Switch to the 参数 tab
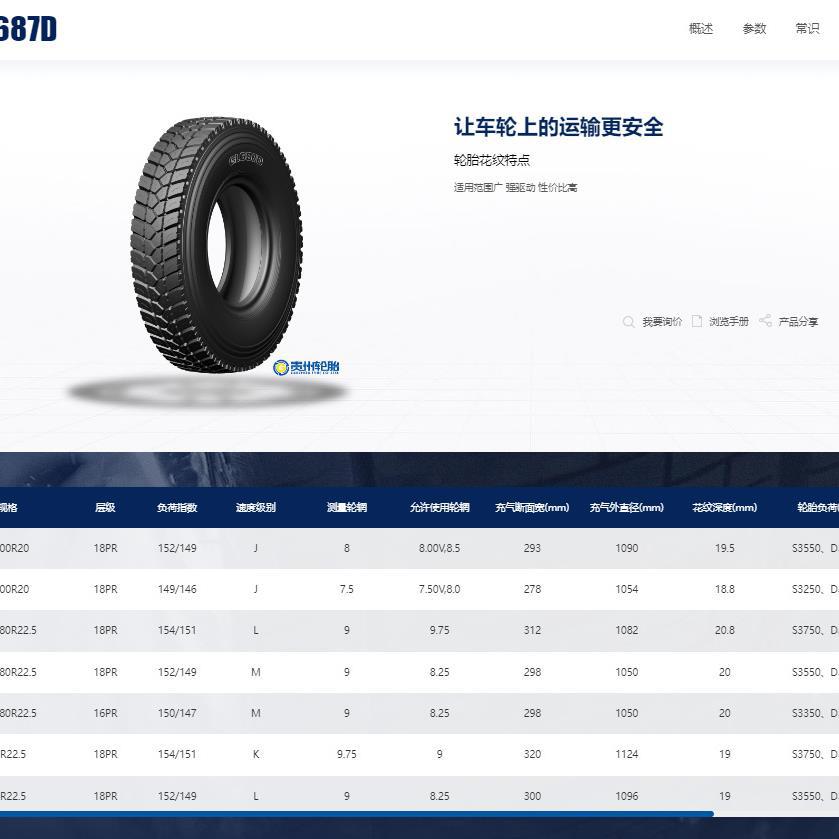 tap(754, 29)
